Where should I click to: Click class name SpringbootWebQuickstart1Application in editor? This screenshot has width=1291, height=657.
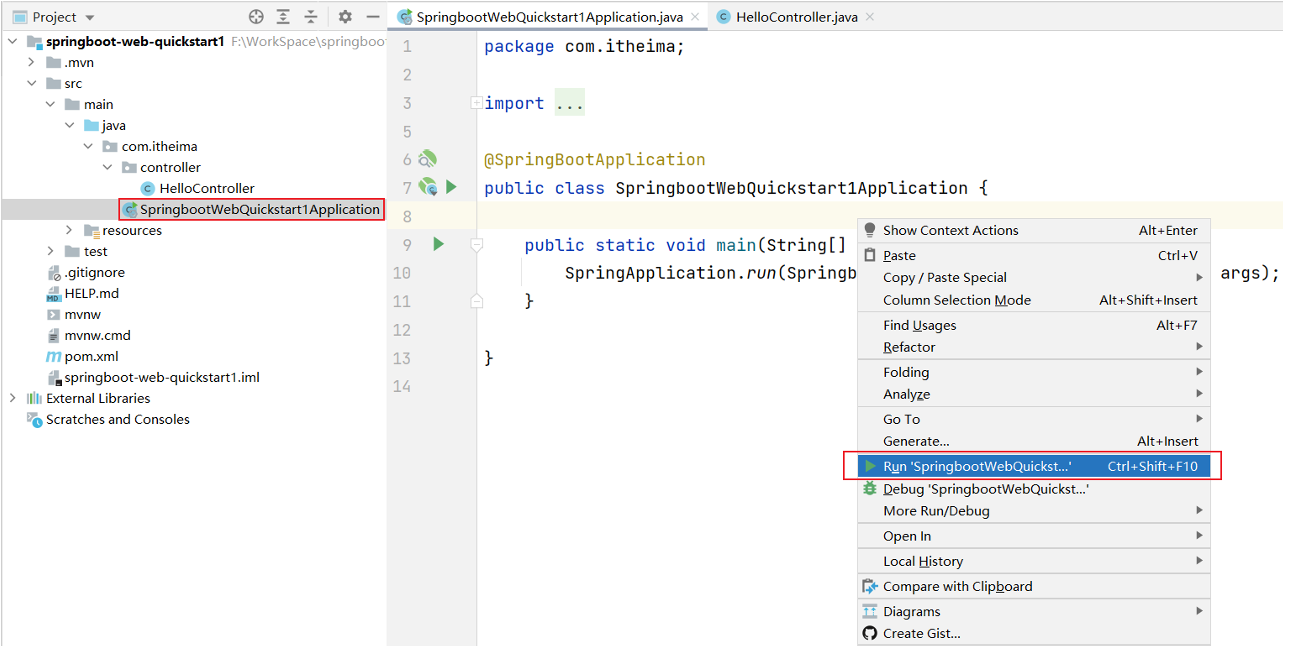[x=791, y=188]
